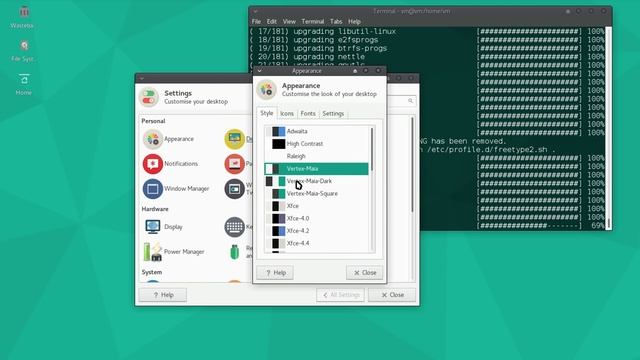Select the Raleigh theme
Screen dimensions: 640x360
pos(316,156)
